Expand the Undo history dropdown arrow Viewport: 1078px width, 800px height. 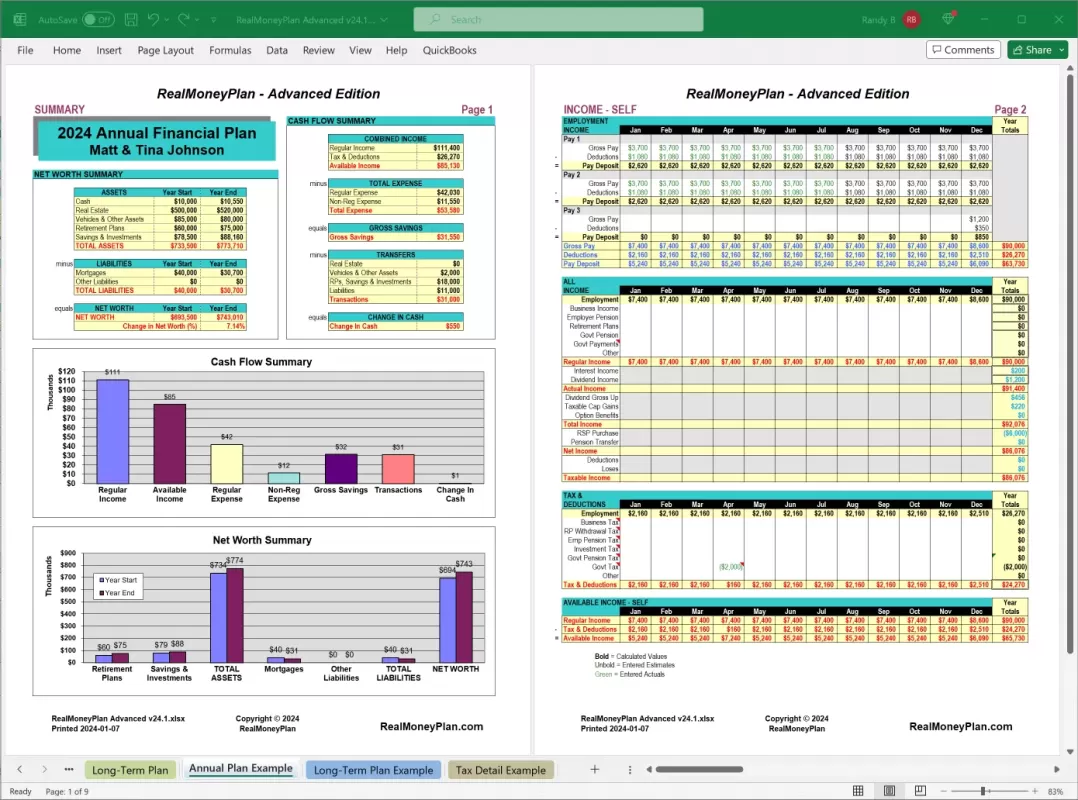tap(165, 19)
